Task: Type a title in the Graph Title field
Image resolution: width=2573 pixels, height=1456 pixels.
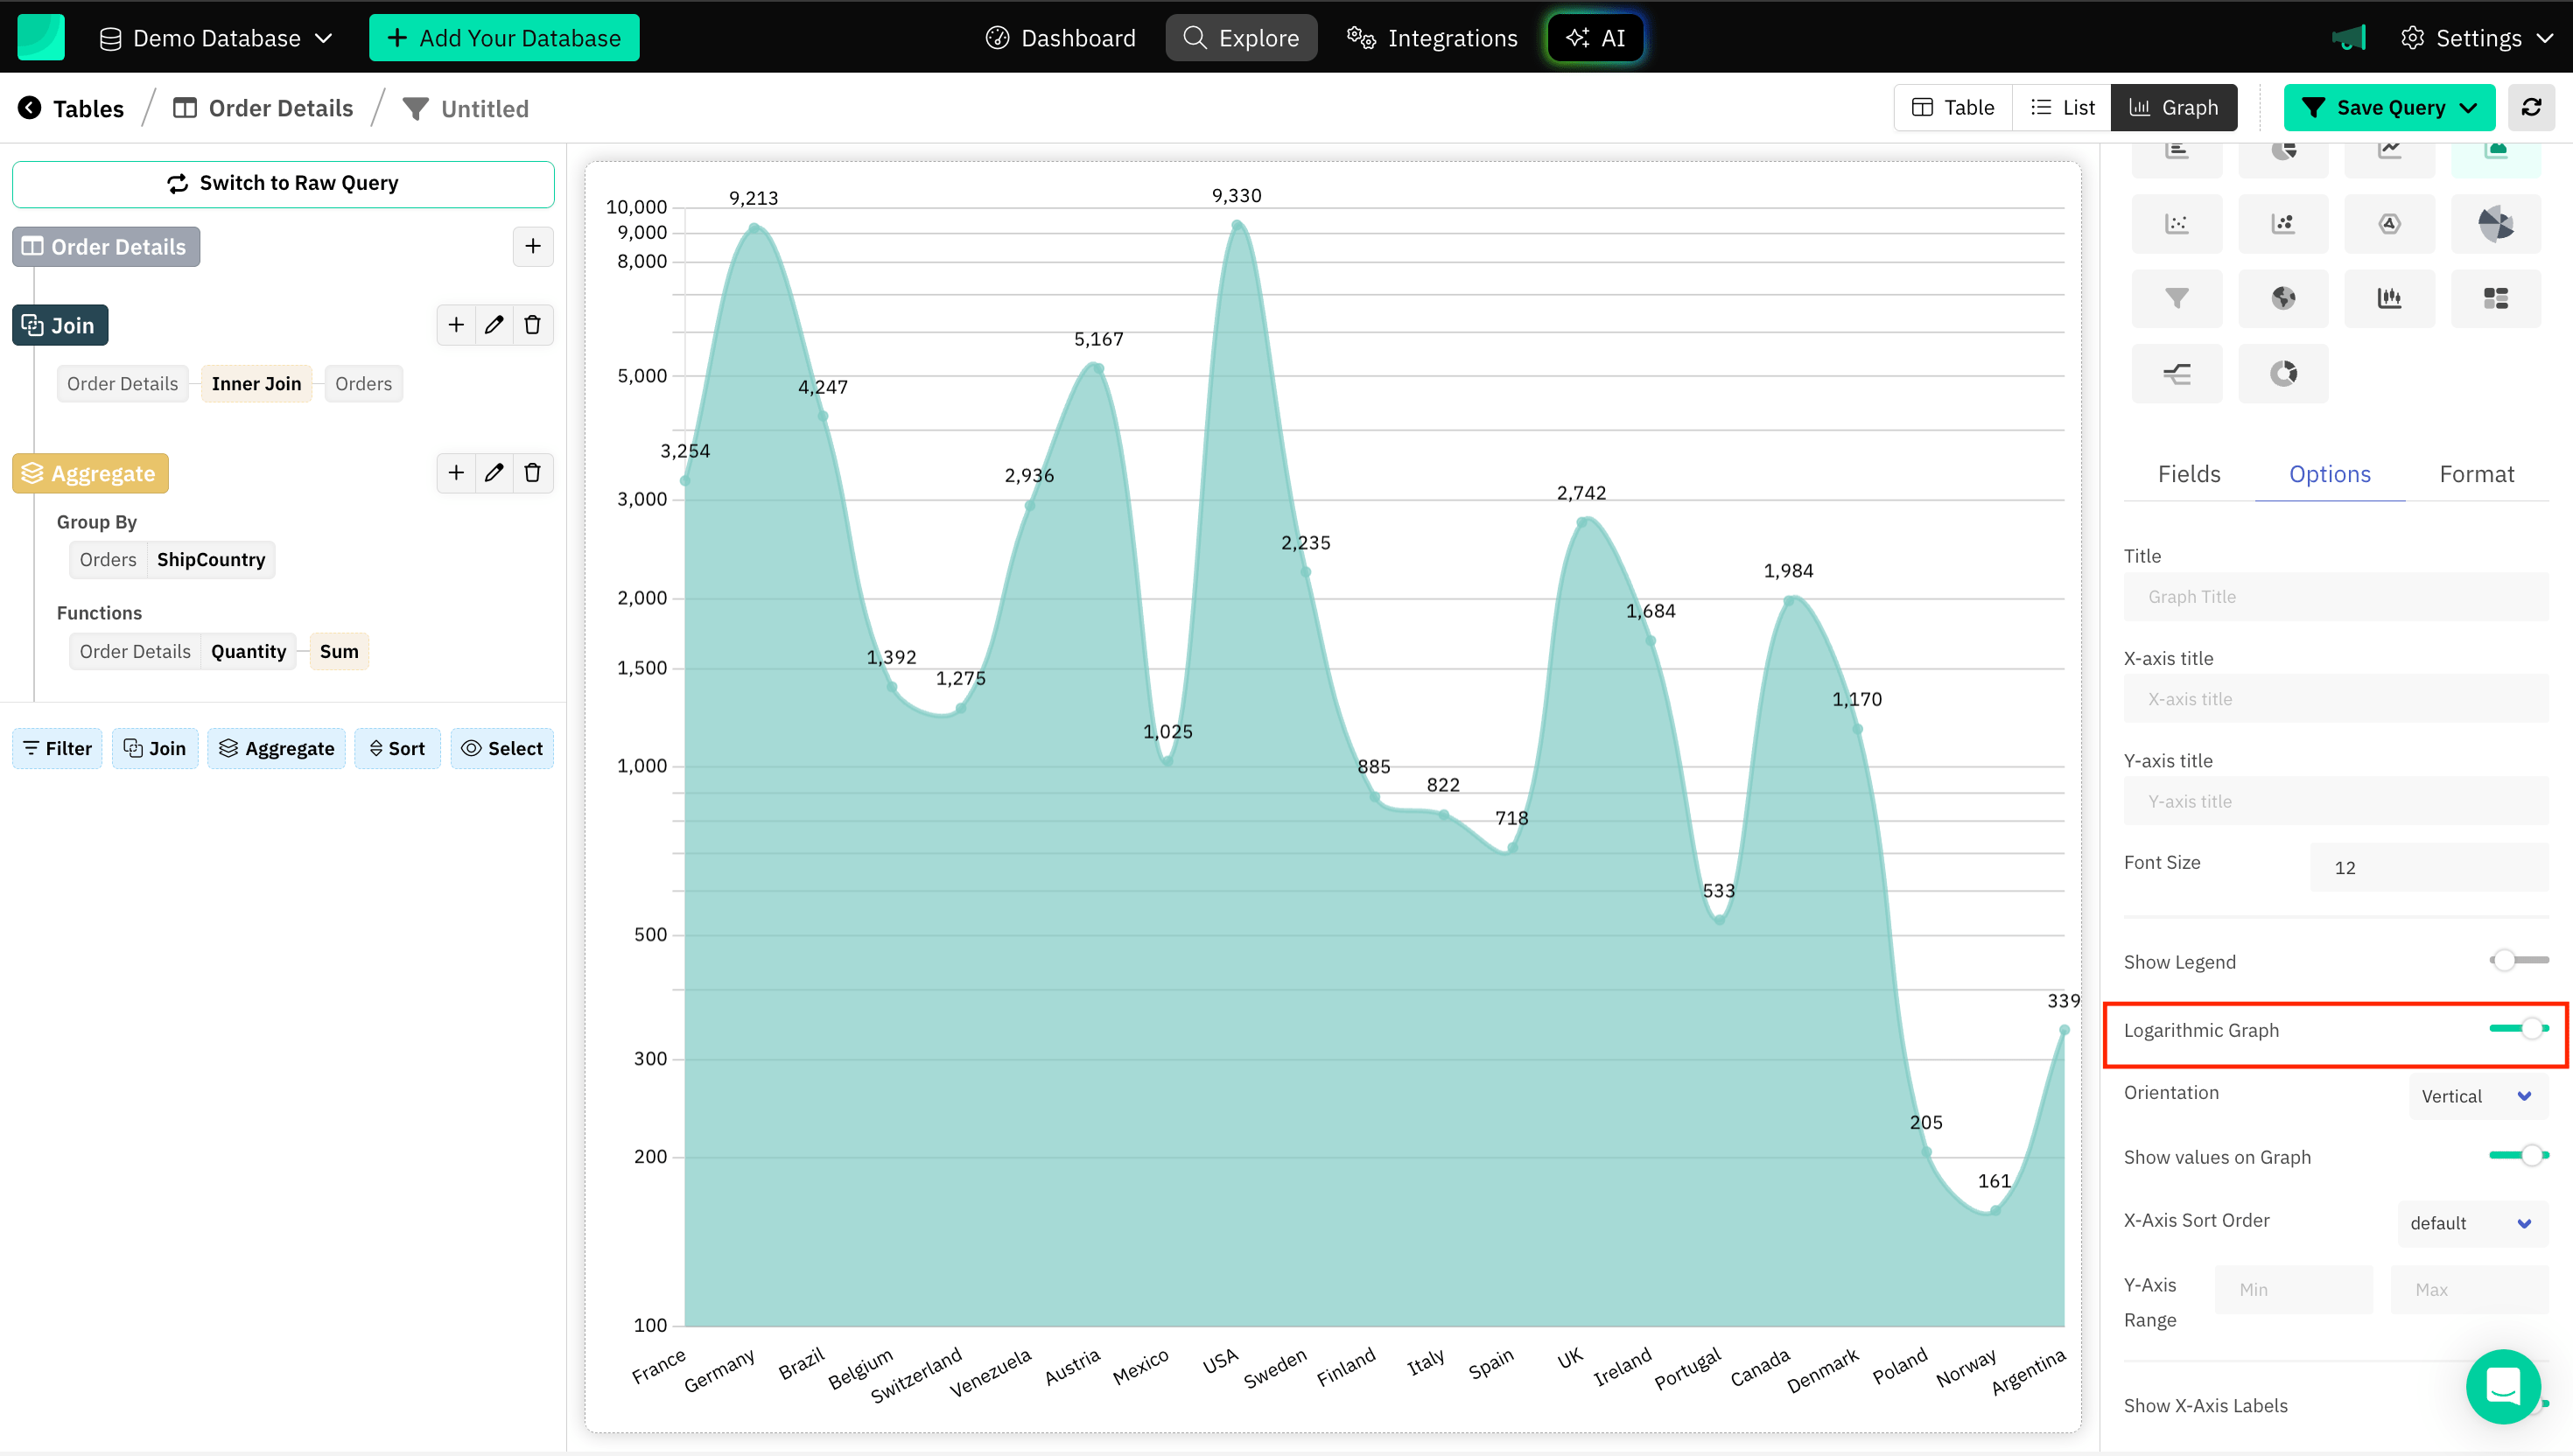Action: [x=2335, y=596]
